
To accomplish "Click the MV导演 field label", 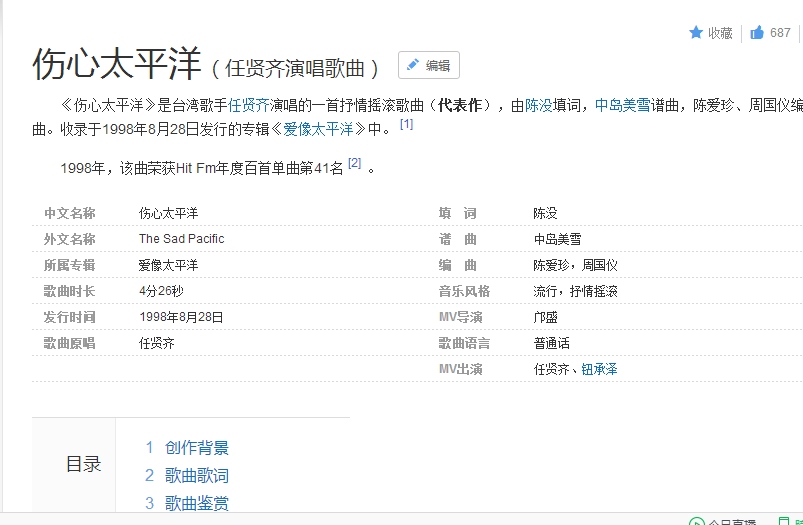I will click(x=460, y=317).
